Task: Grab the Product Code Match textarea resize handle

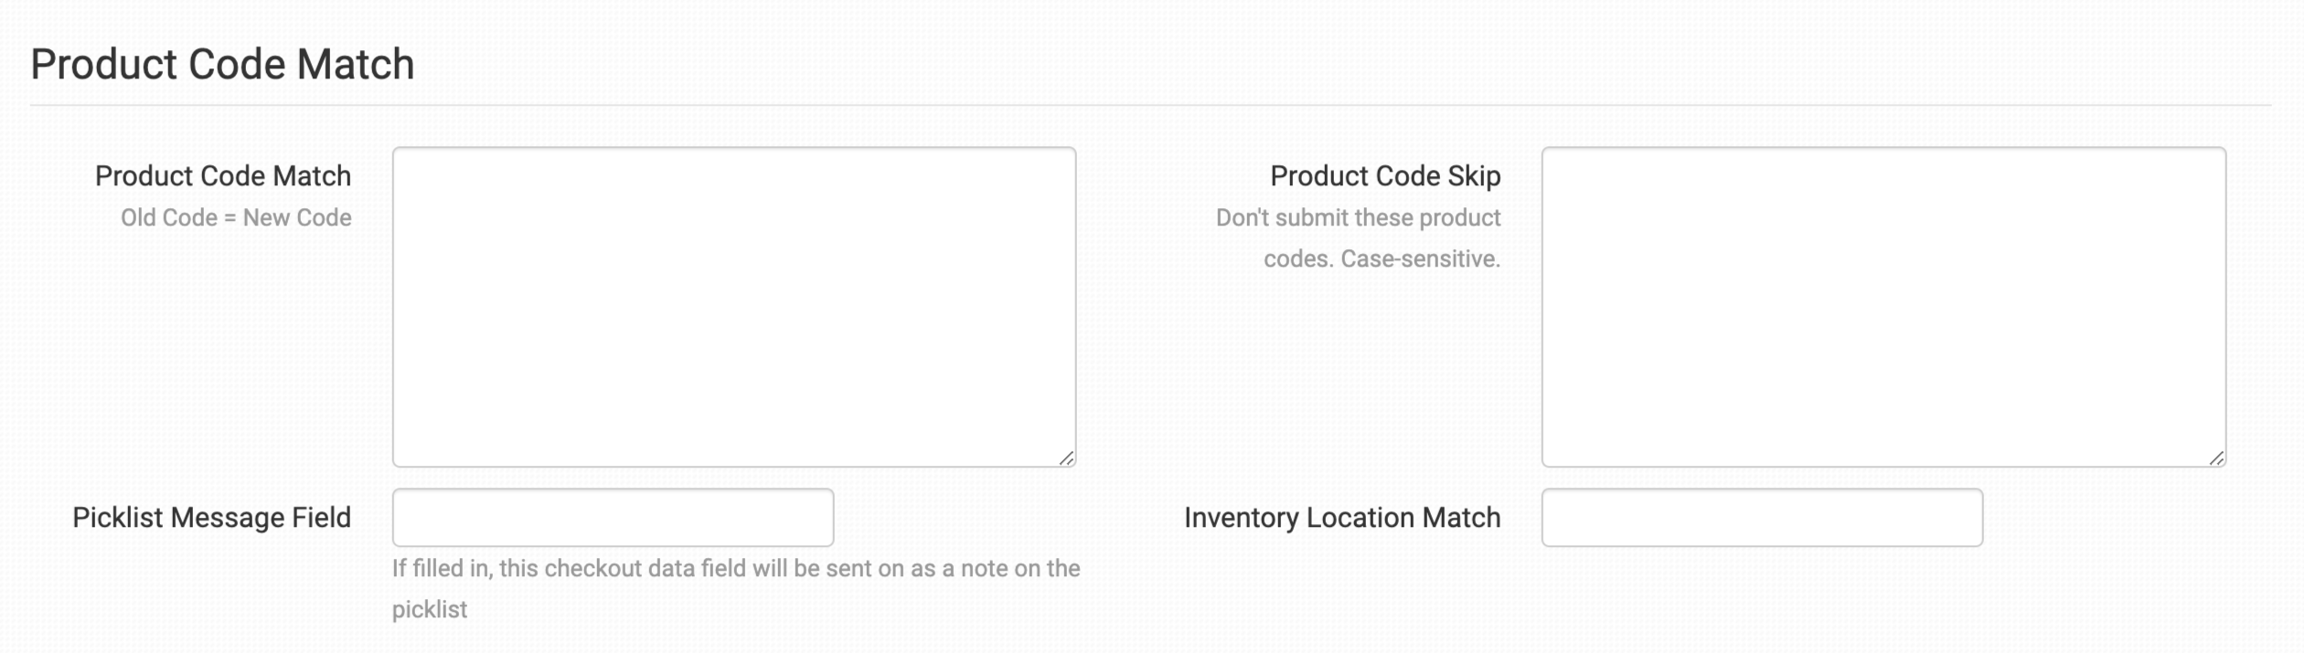Action: click(x=1066, y=458)
